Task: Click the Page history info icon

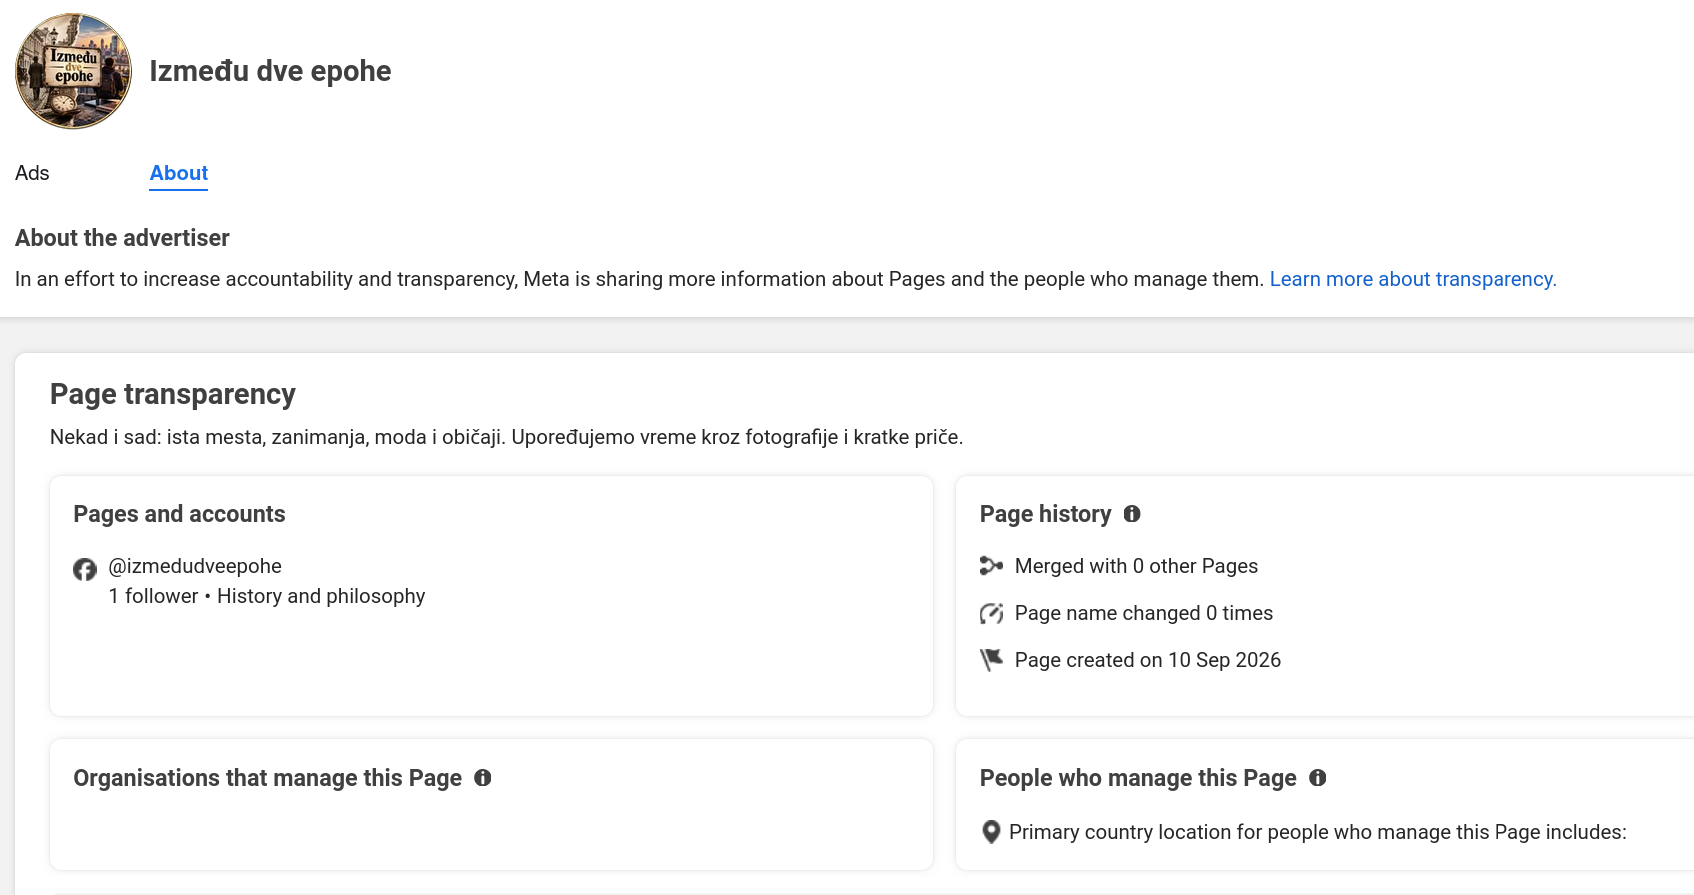Action: [1132, 514]
